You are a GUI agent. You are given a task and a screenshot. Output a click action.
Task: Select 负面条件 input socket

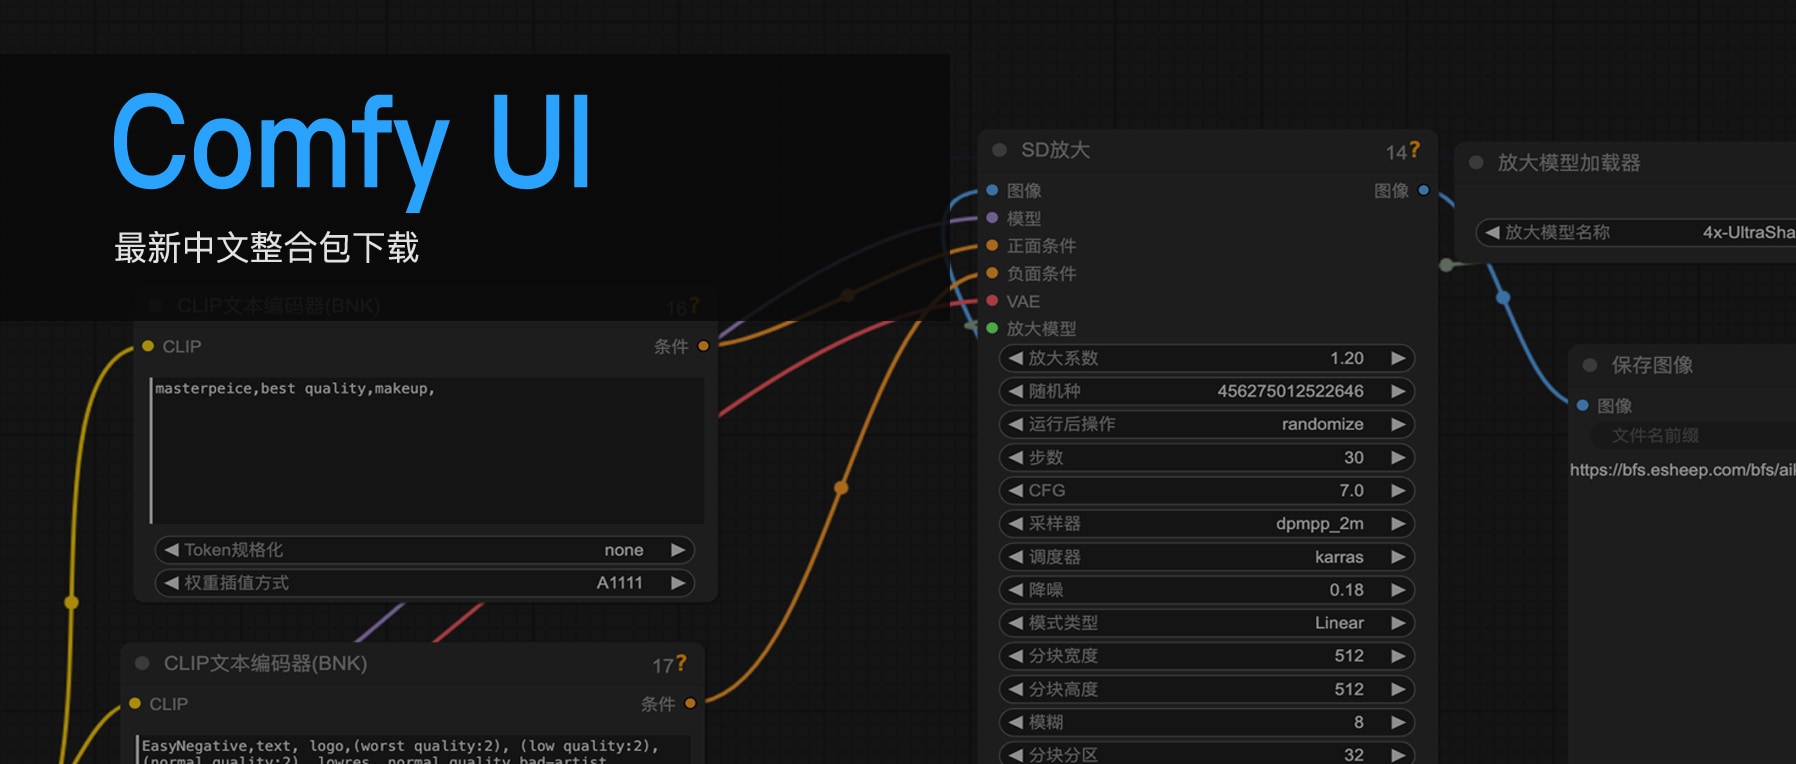[992, 273]
